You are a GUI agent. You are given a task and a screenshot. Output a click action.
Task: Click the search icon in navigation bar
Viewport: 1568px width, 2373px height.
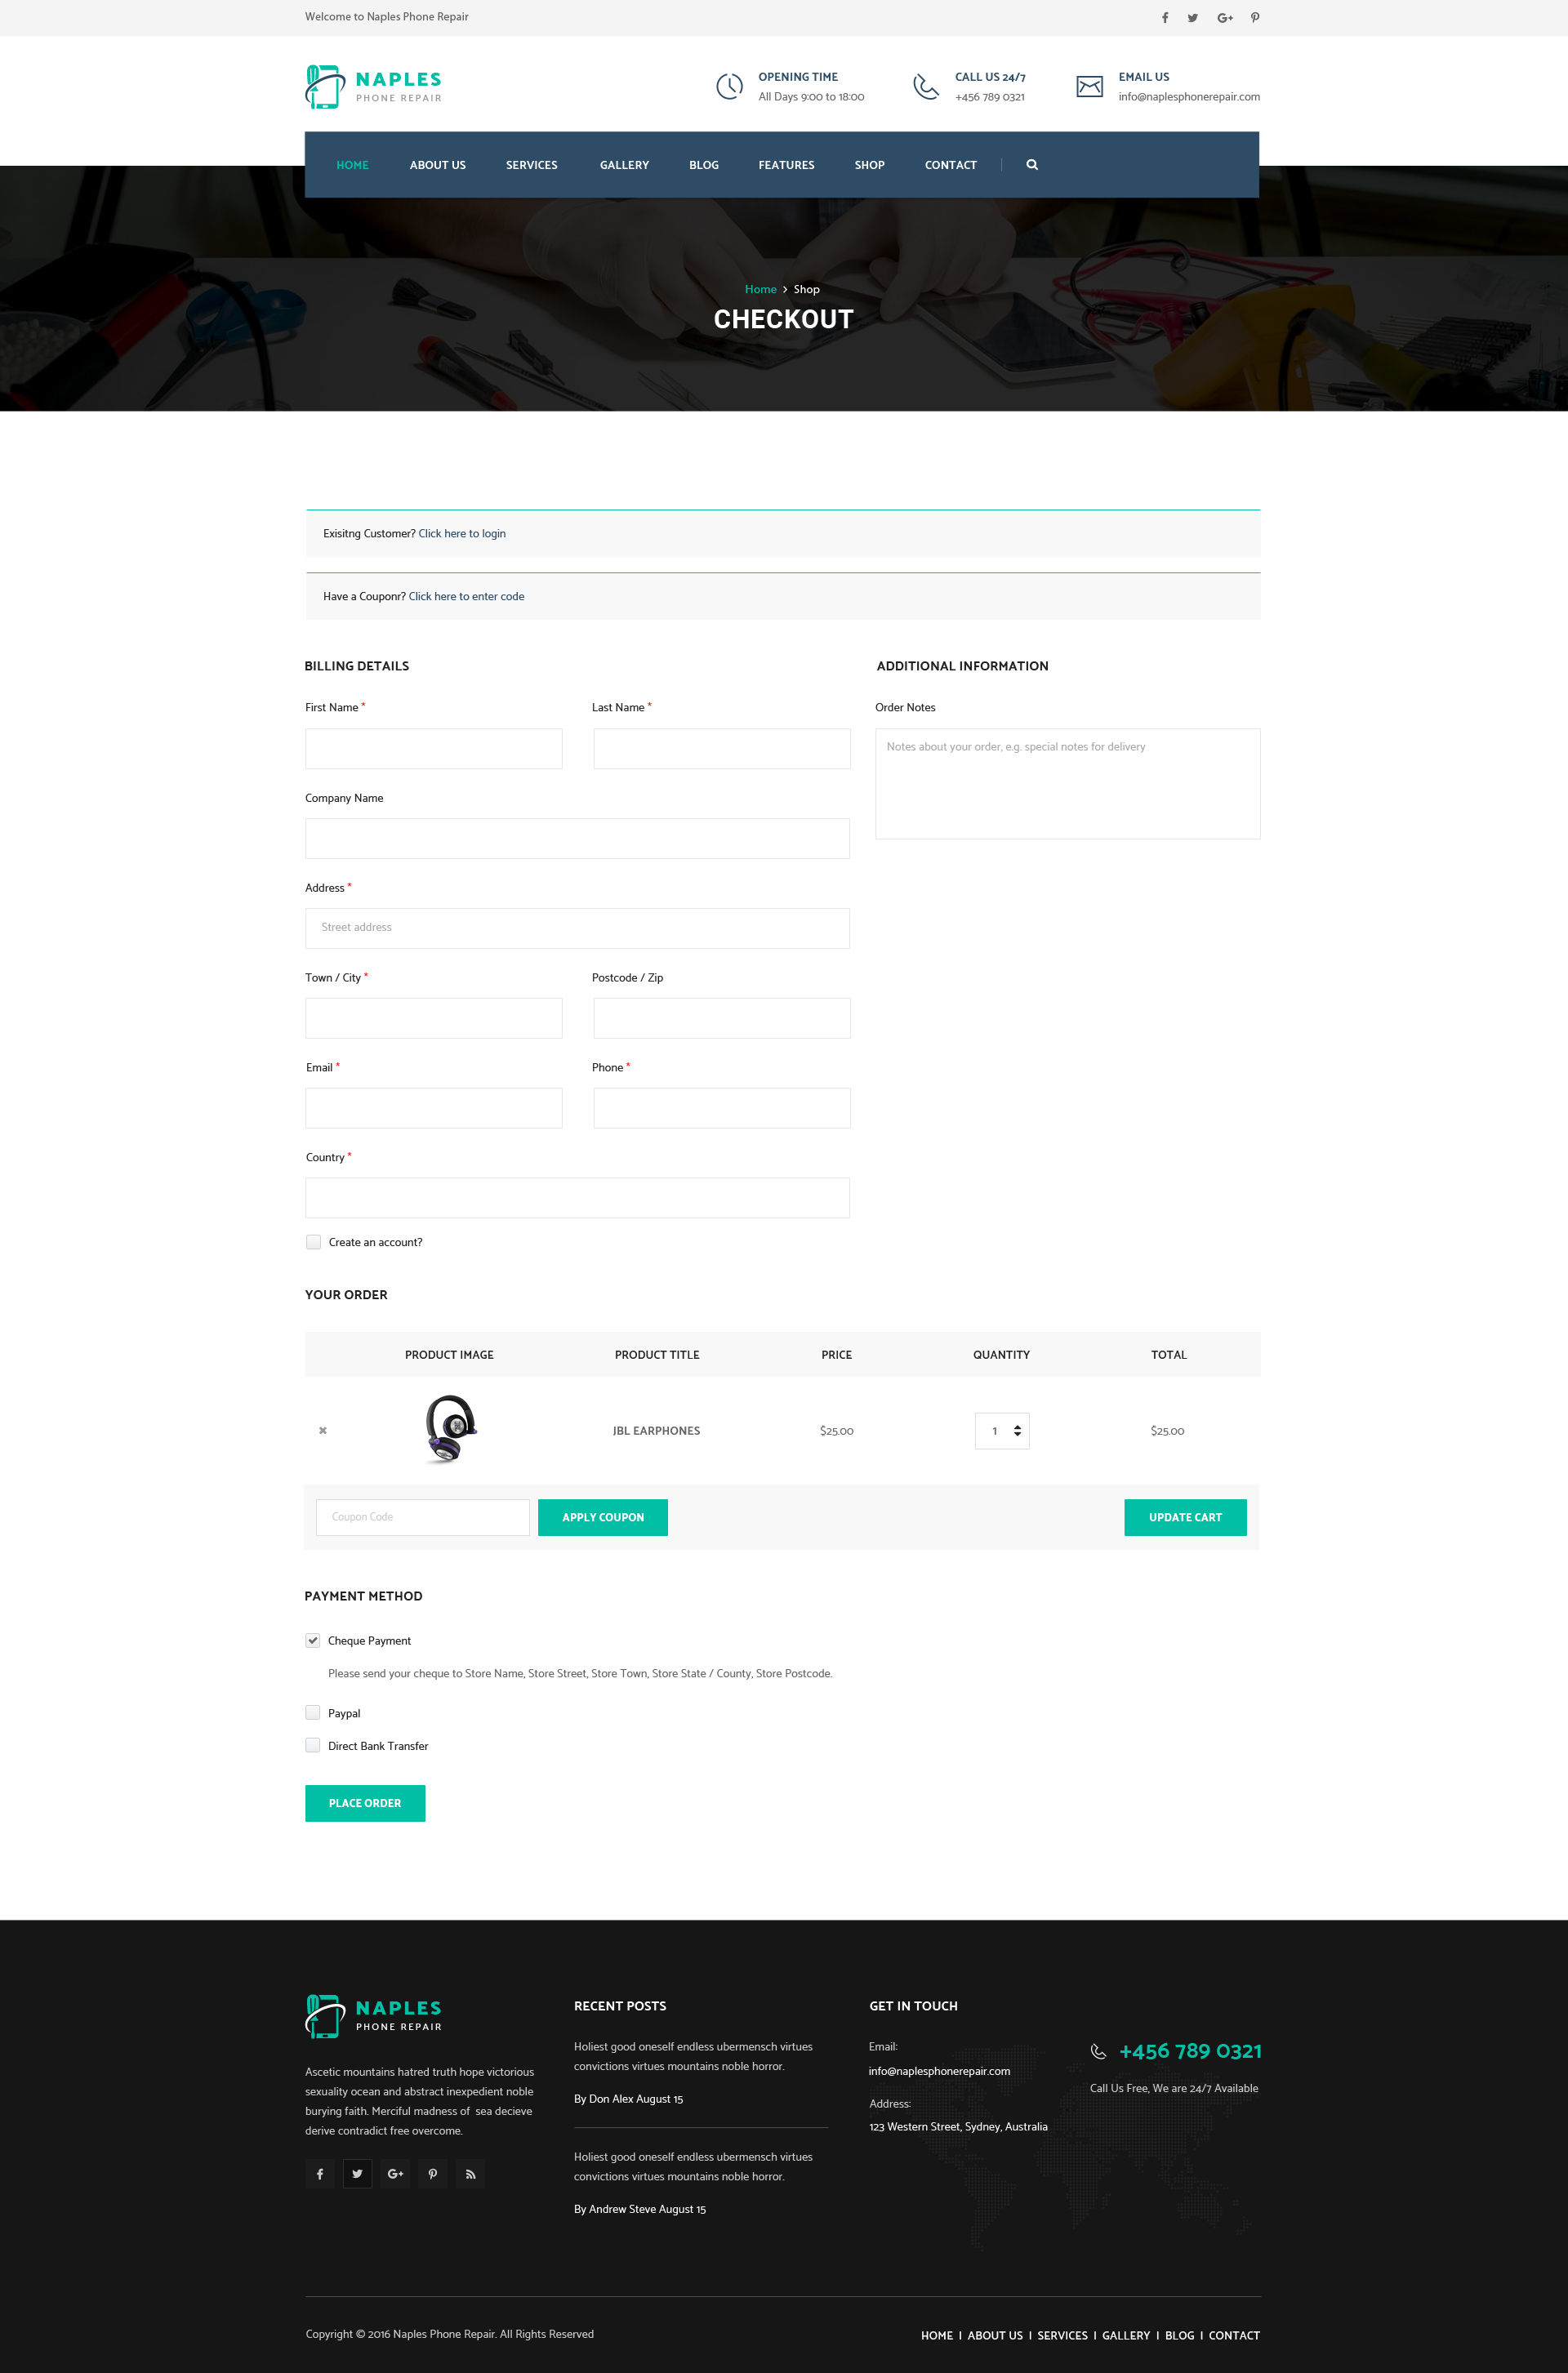tap(1032, 165)
